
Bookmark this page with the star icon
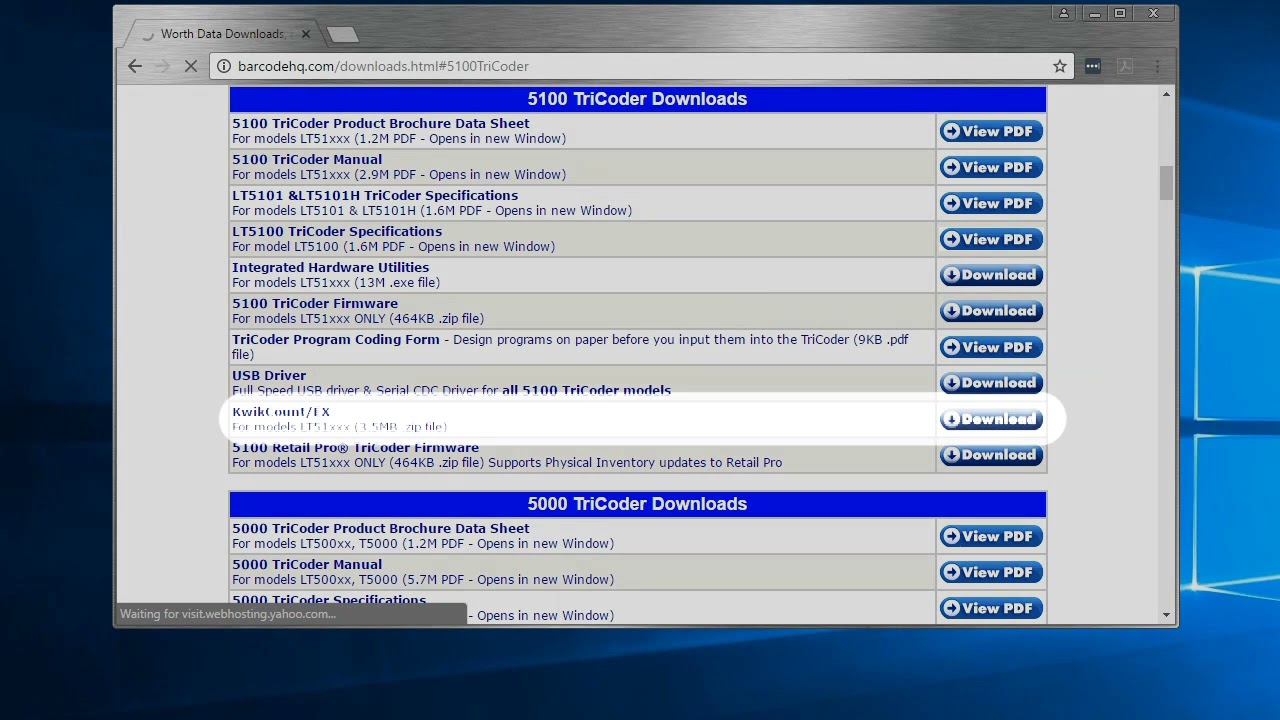pos(1060,66)
